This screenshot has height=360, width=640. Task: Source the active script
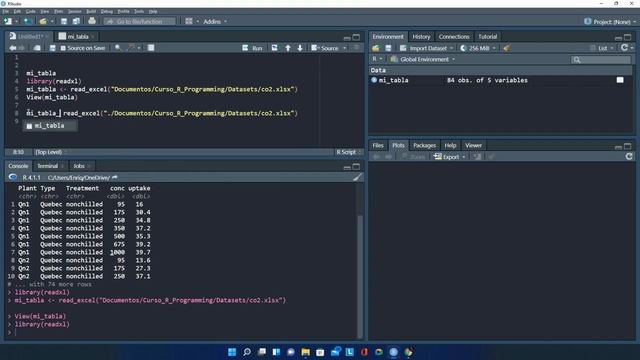[x=325, y=48]
